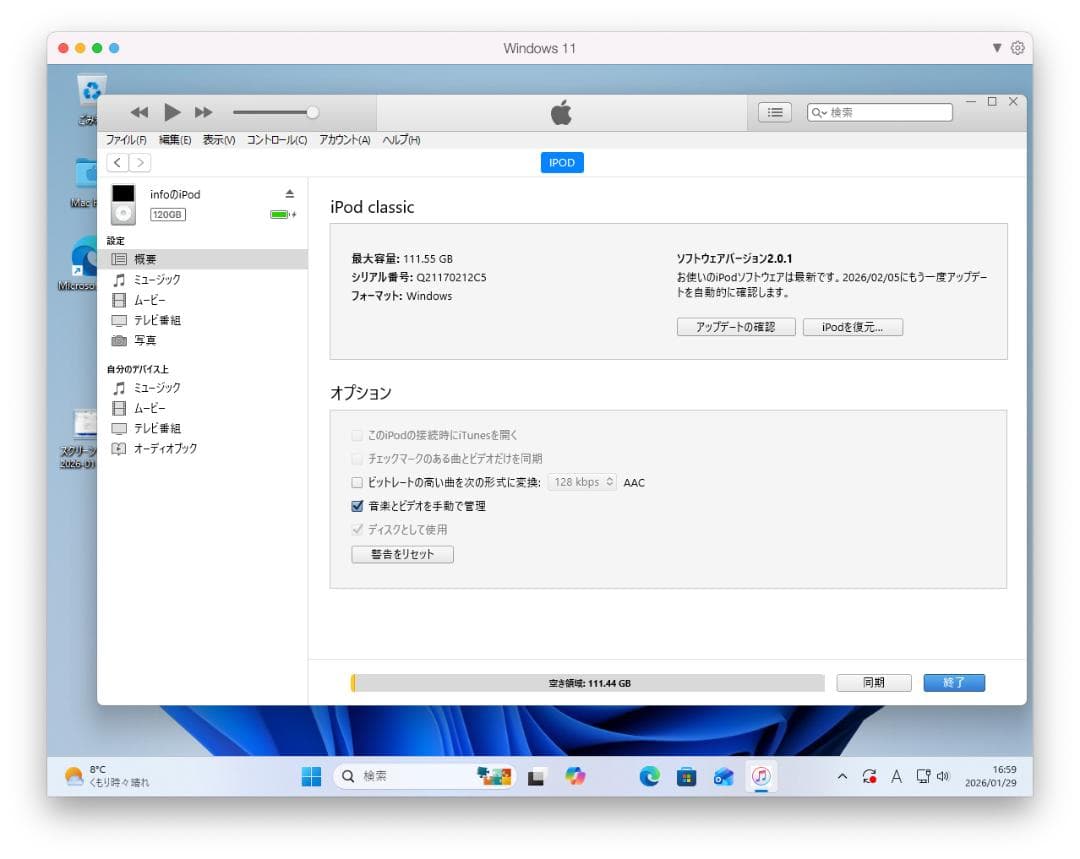Click the iPod thumbnail in the sidebar
Image resolution: width=1080 pixels, height=859 pixels.
(122, 201)
